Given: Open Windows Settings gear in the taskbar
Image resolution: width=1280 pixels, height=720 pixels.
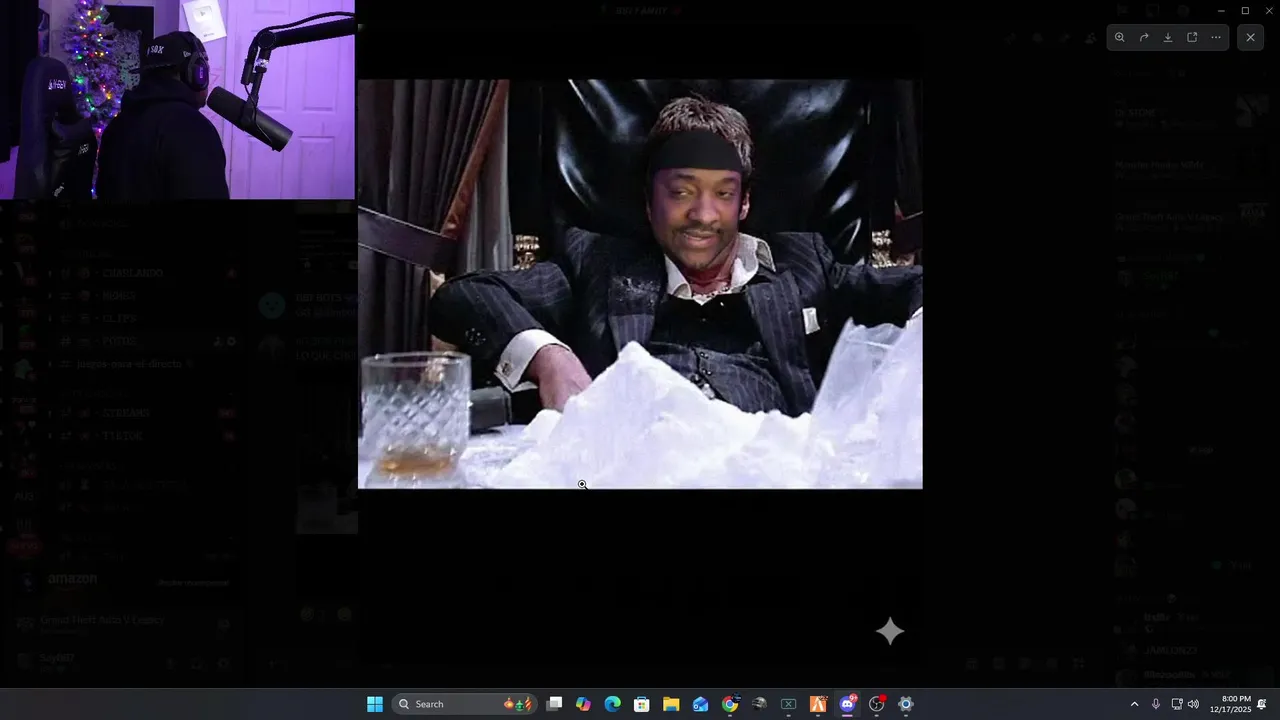Looking at the screenshot, I should 906,704.
